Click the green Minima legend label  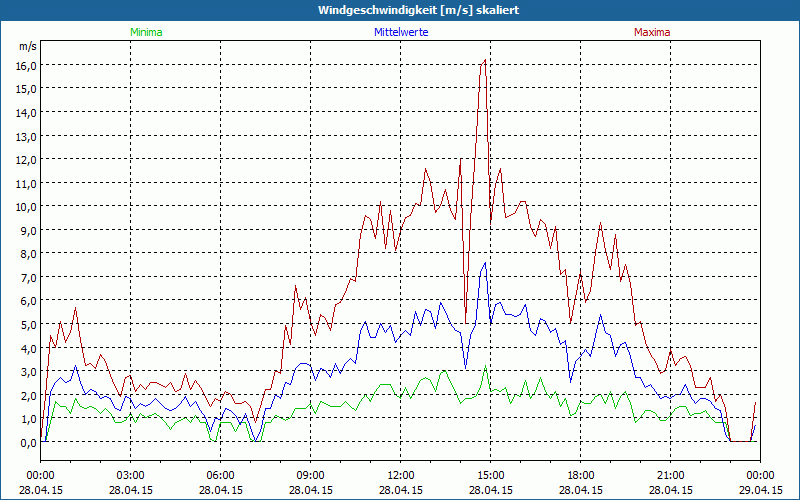click(145, 32)
